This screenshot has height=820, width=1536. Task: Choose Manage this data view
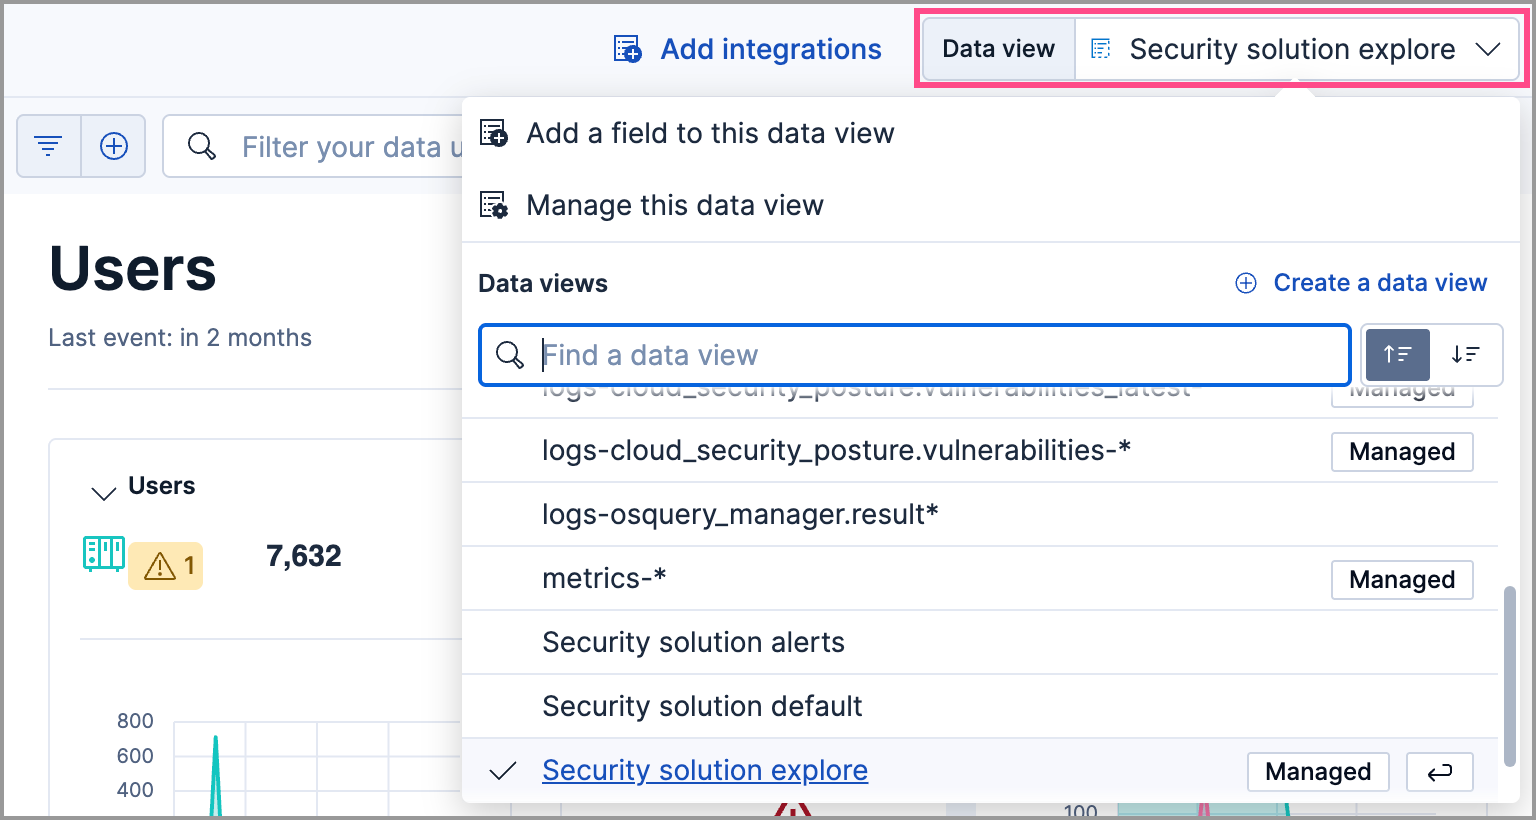click(675, 204)
